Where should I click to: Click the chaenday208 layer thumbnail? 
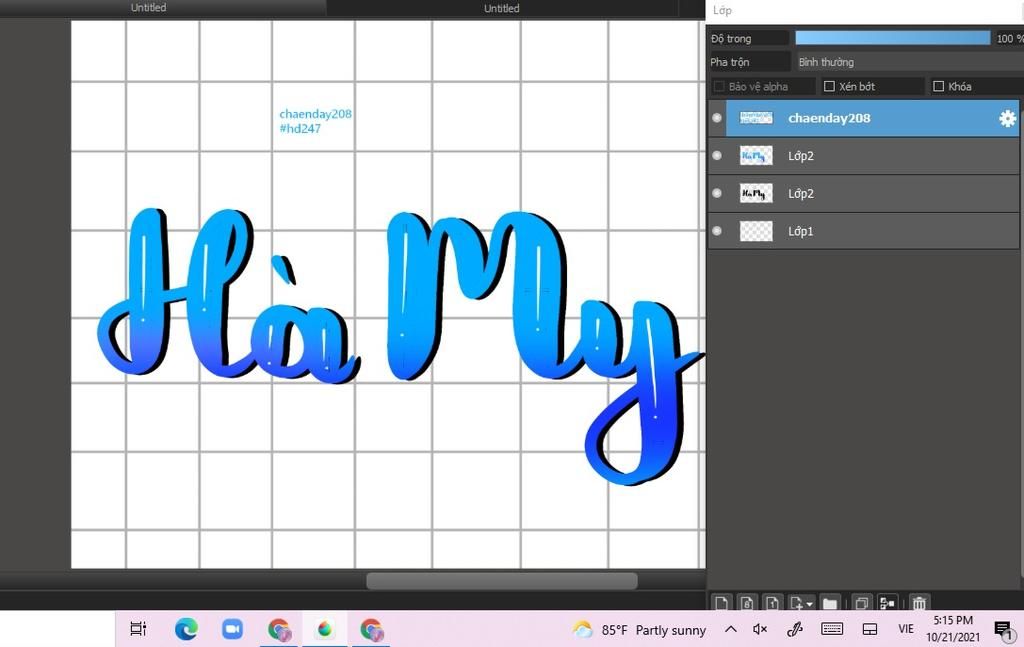click(x=756, y=118)
